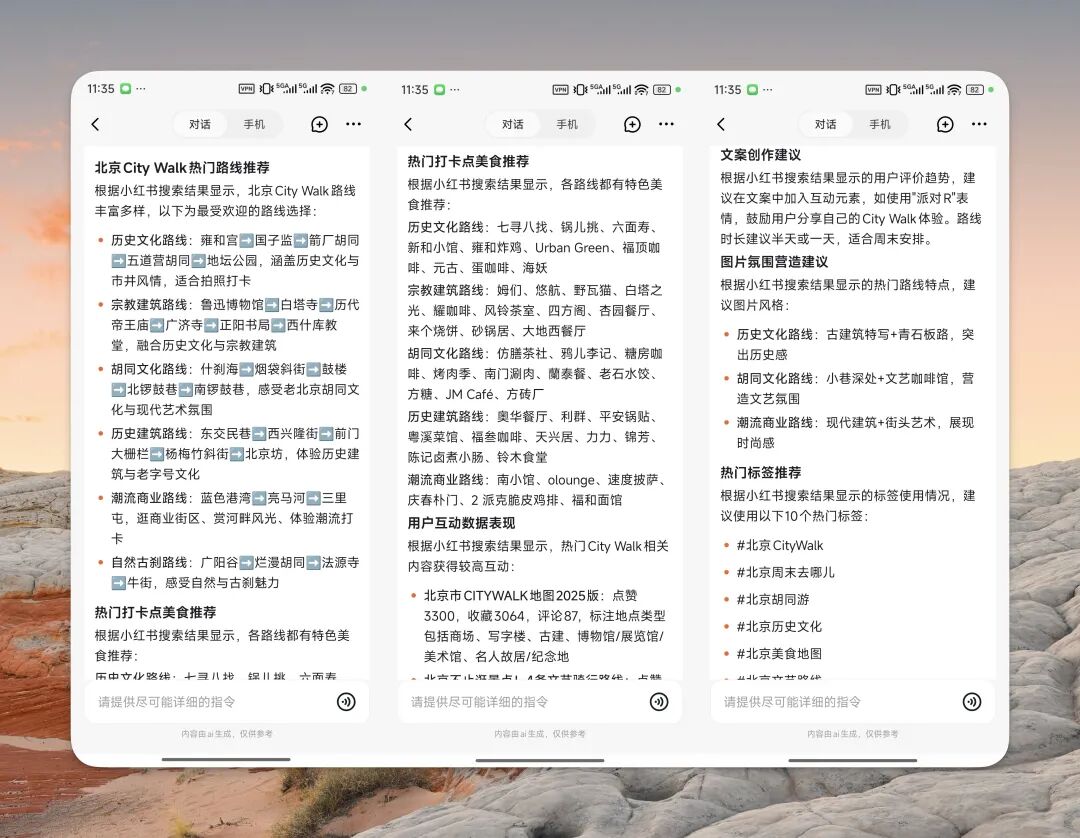
Task: Tap the voice input icon on the 用户互动数据表现 screen
Action: pyautogui.click(x=659, y=702)
